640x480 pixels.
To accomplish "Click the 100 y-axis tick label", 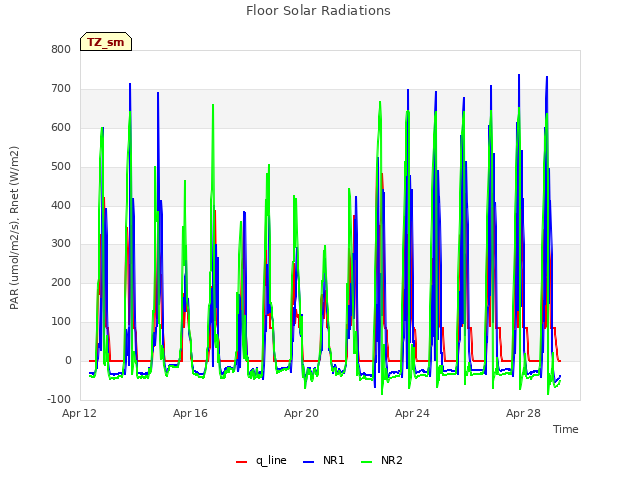I will (61, 322).
